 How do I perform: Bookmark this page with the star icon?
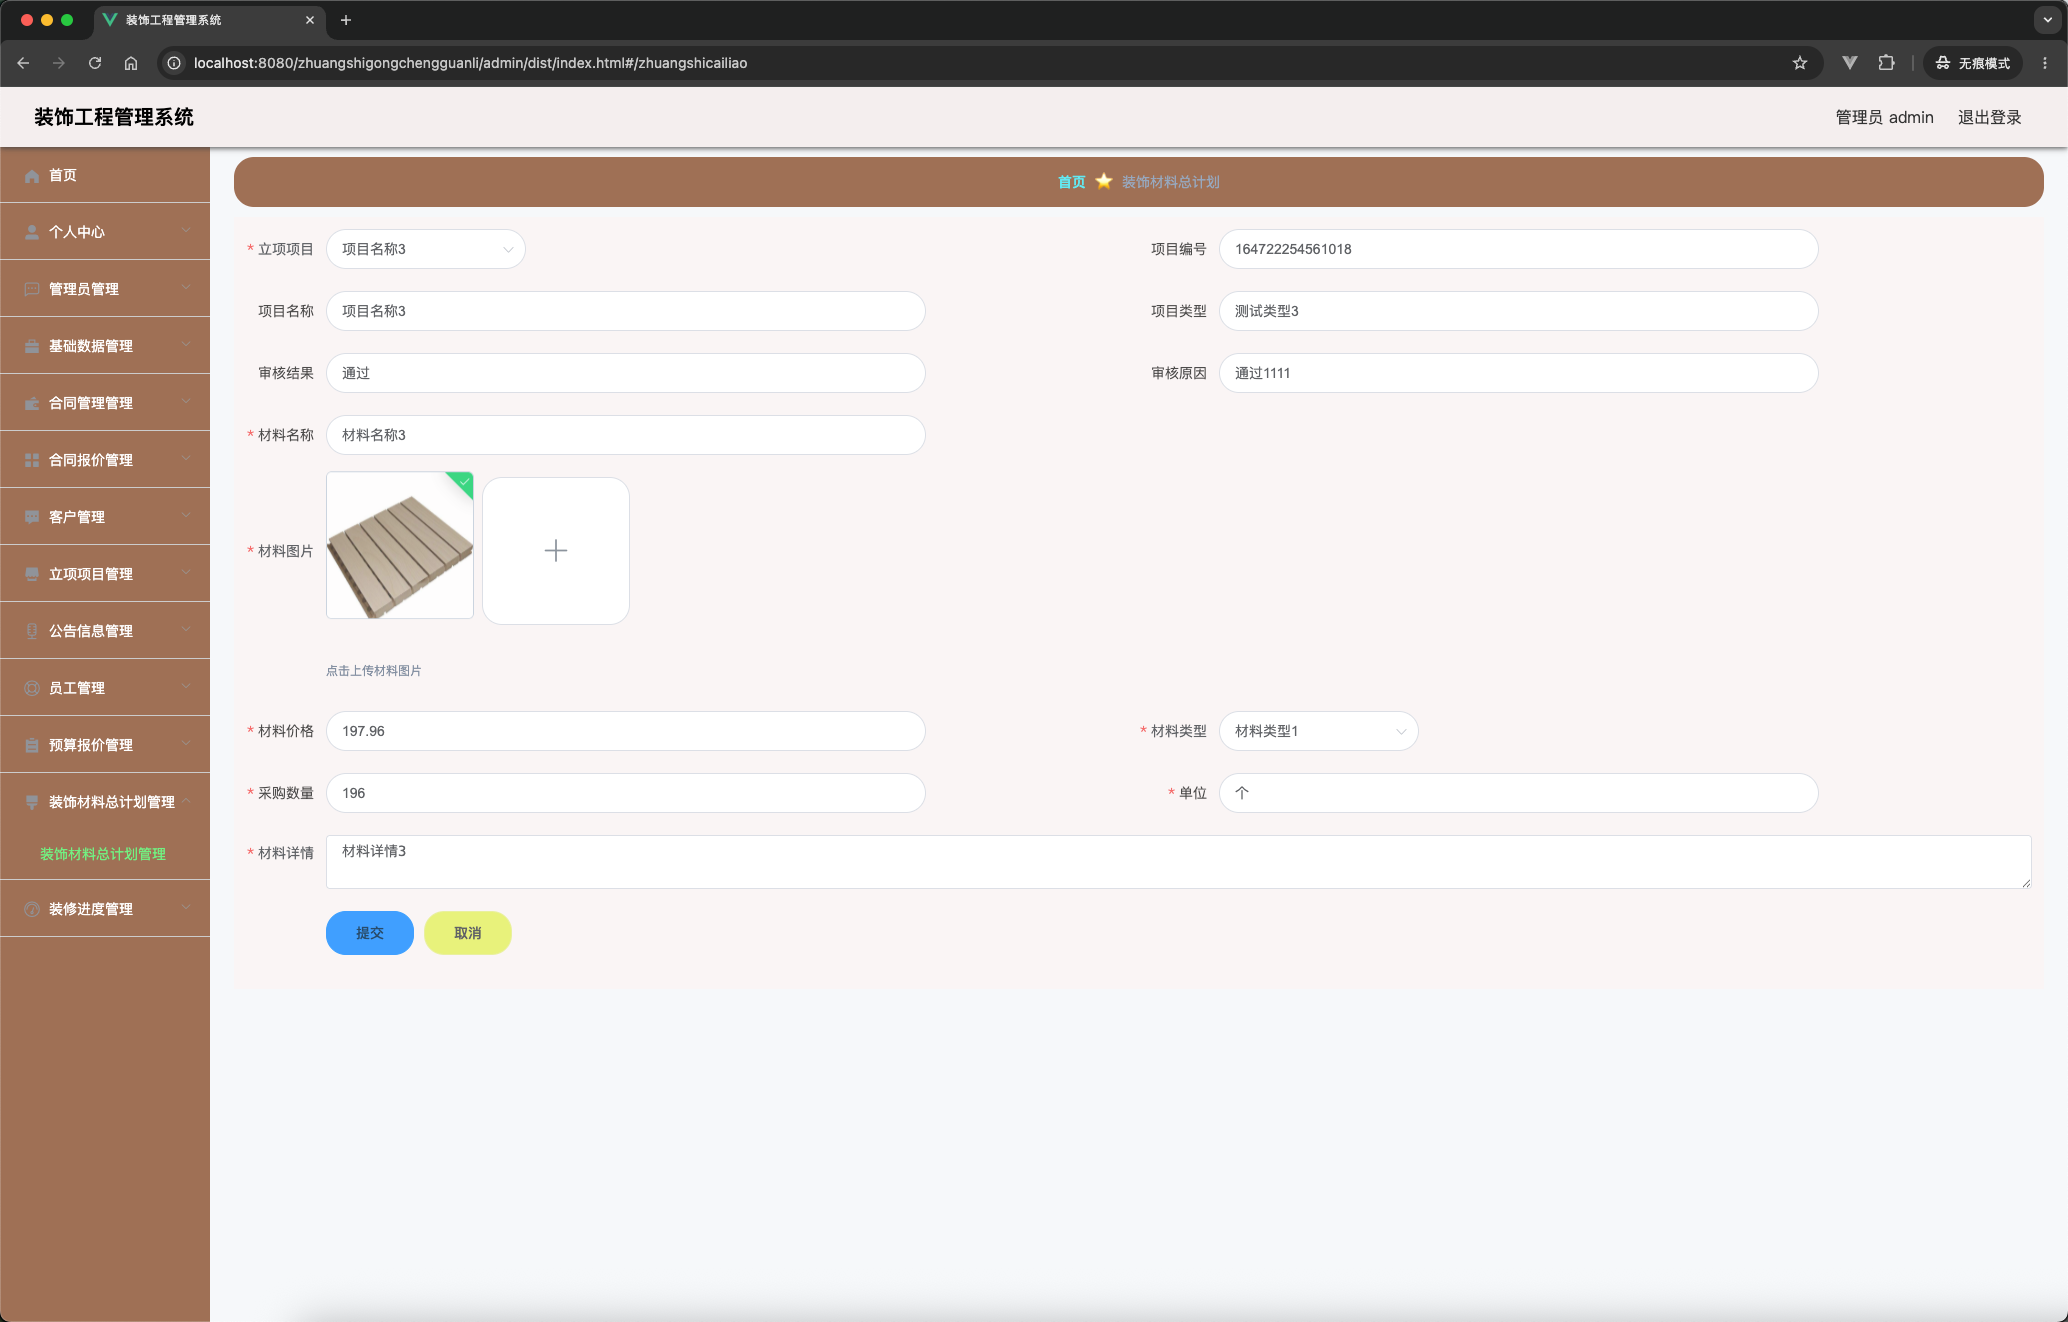(1800, 63)
